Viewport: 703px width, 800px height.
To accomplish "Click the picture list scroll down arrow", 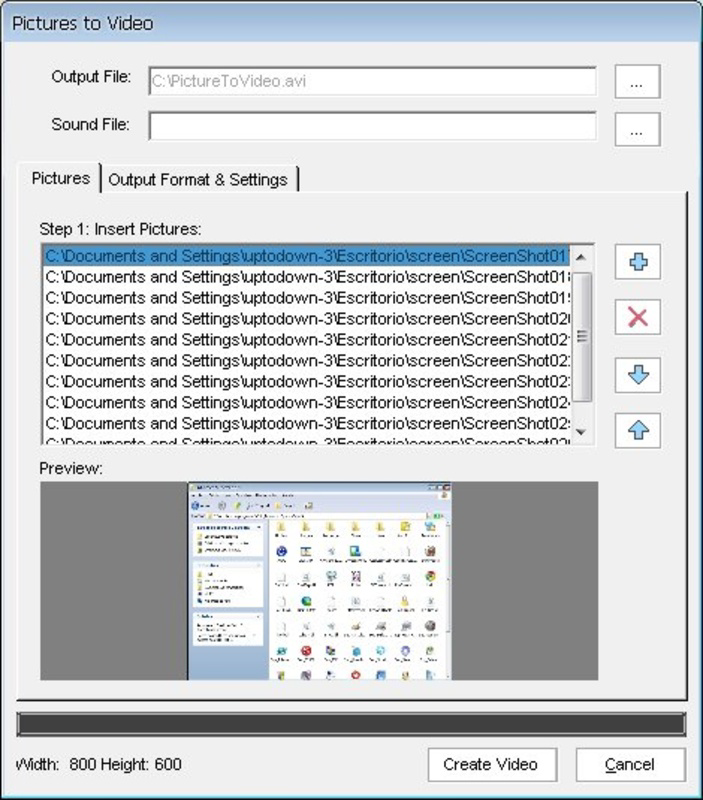I will pyautogui.click(x=581, y=432).
